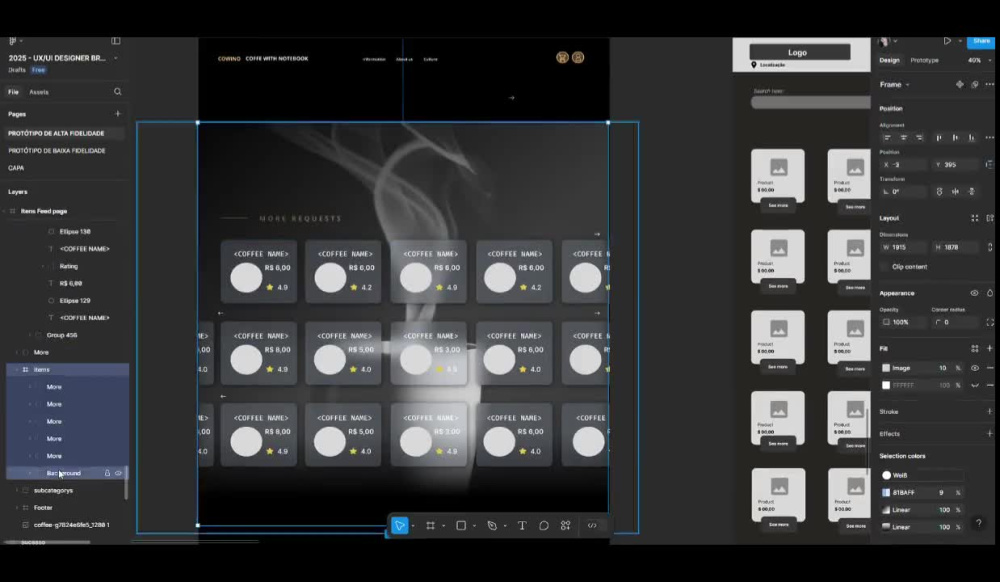The image size is (1000, 582).
Task: Click align bottom icon
Action: tap(971, 138)
